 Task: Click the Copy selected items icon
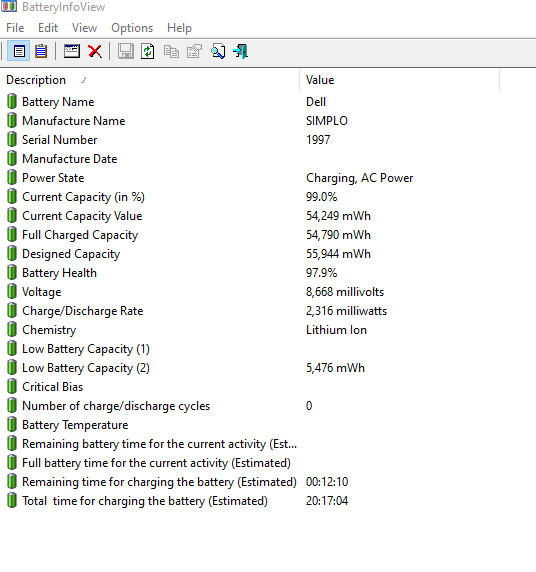click(x=171, y=51)
